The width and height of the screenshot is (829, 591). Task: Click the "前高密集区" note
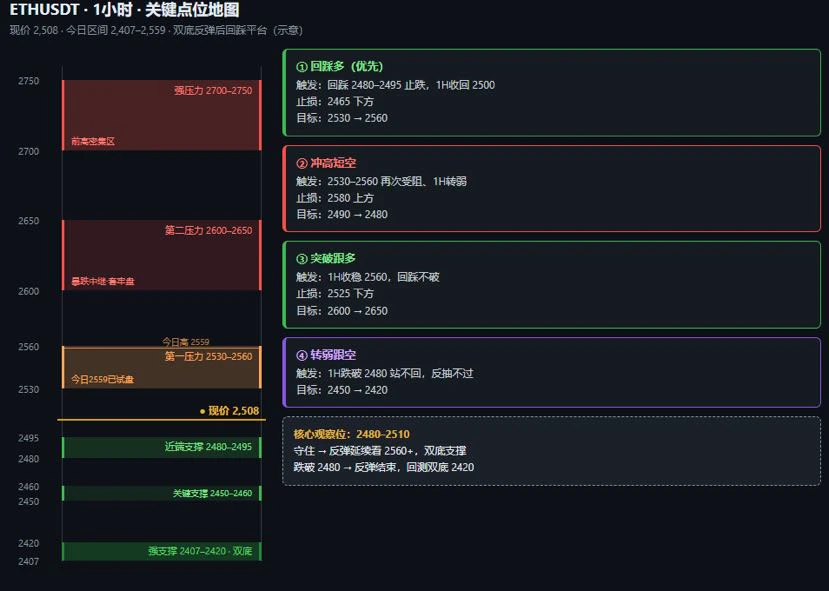point(93,141)
